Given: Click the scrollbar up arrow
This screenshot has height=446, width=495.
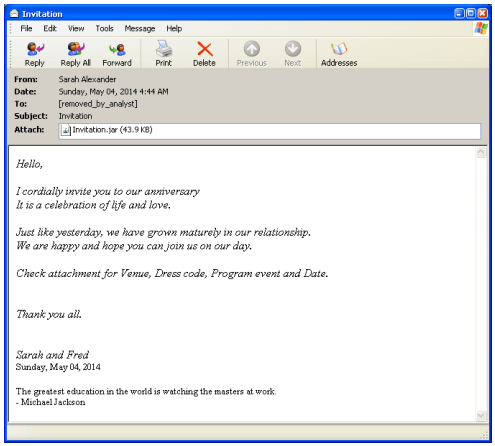Looking at the screenshot, I should pyautogui.click(x=481, y=153).
